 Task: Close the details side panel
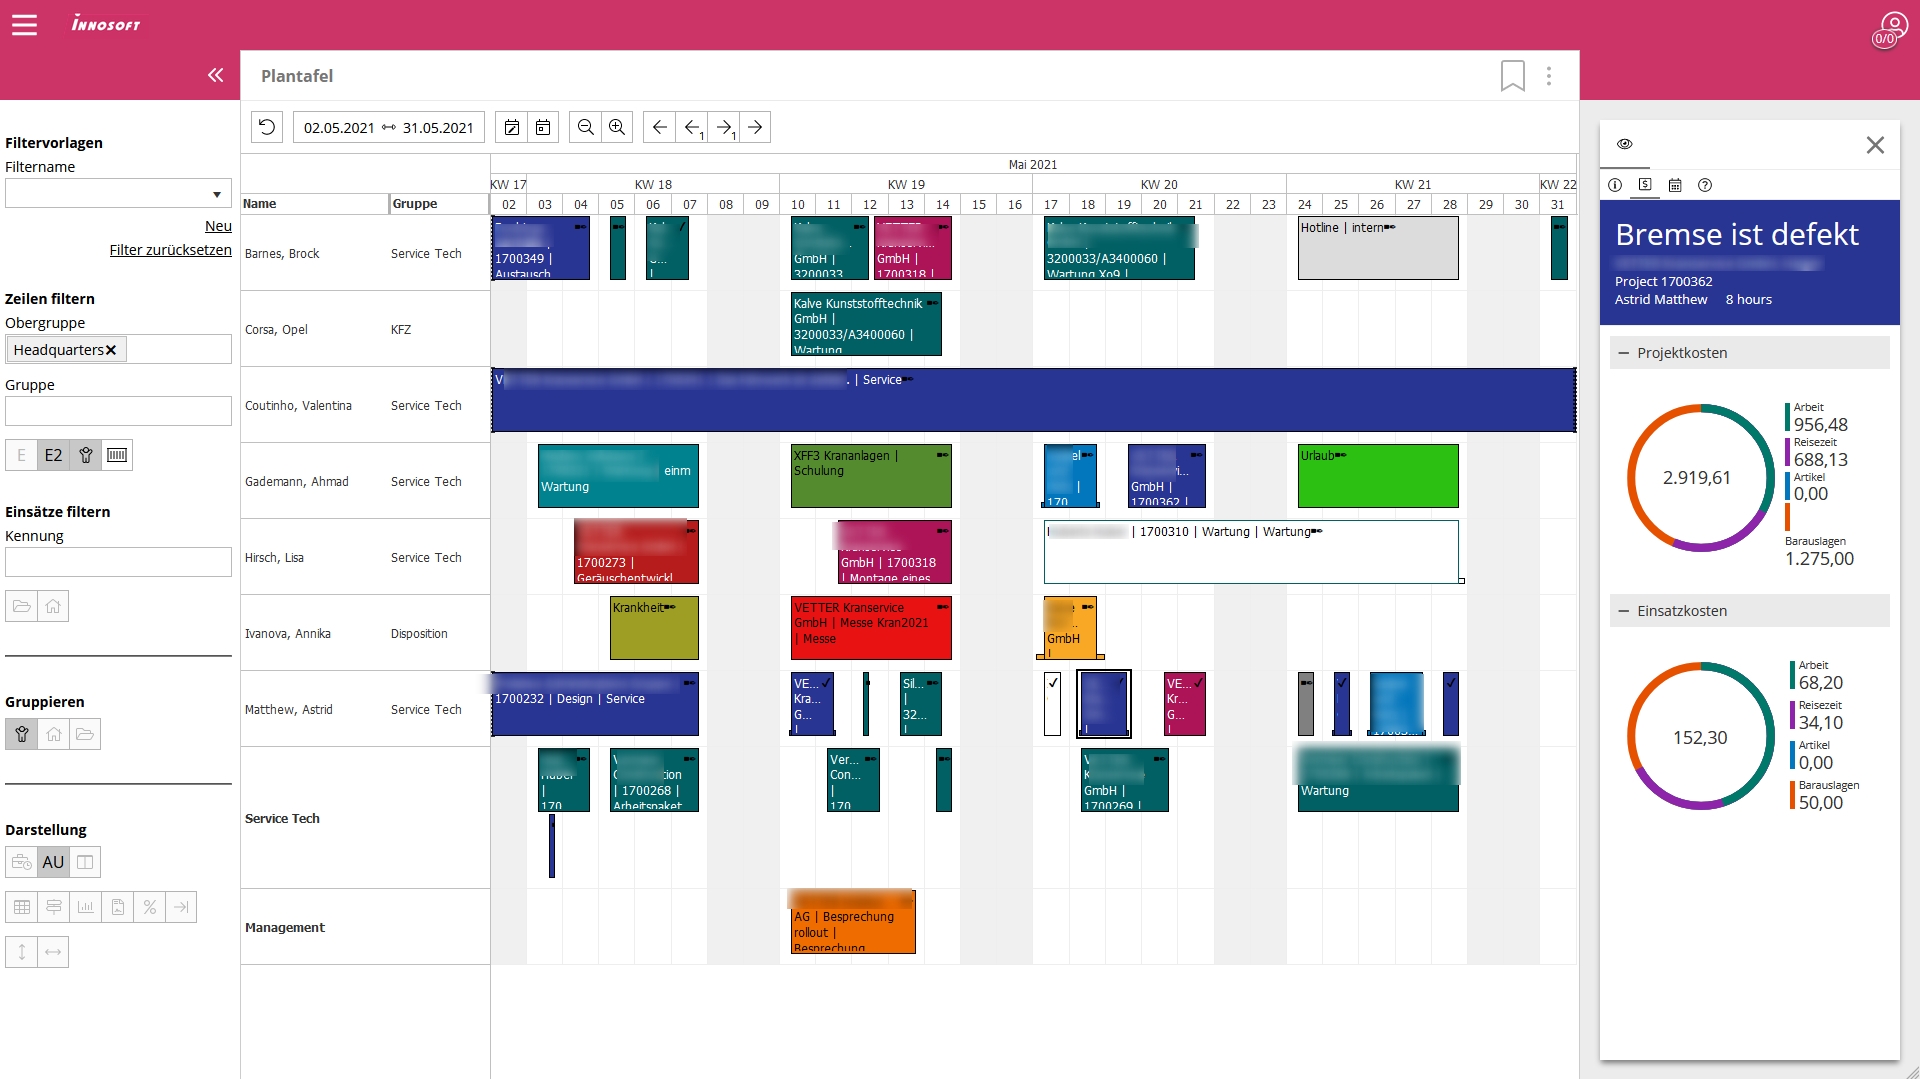pyautogui.click(x=1875, y=145)
